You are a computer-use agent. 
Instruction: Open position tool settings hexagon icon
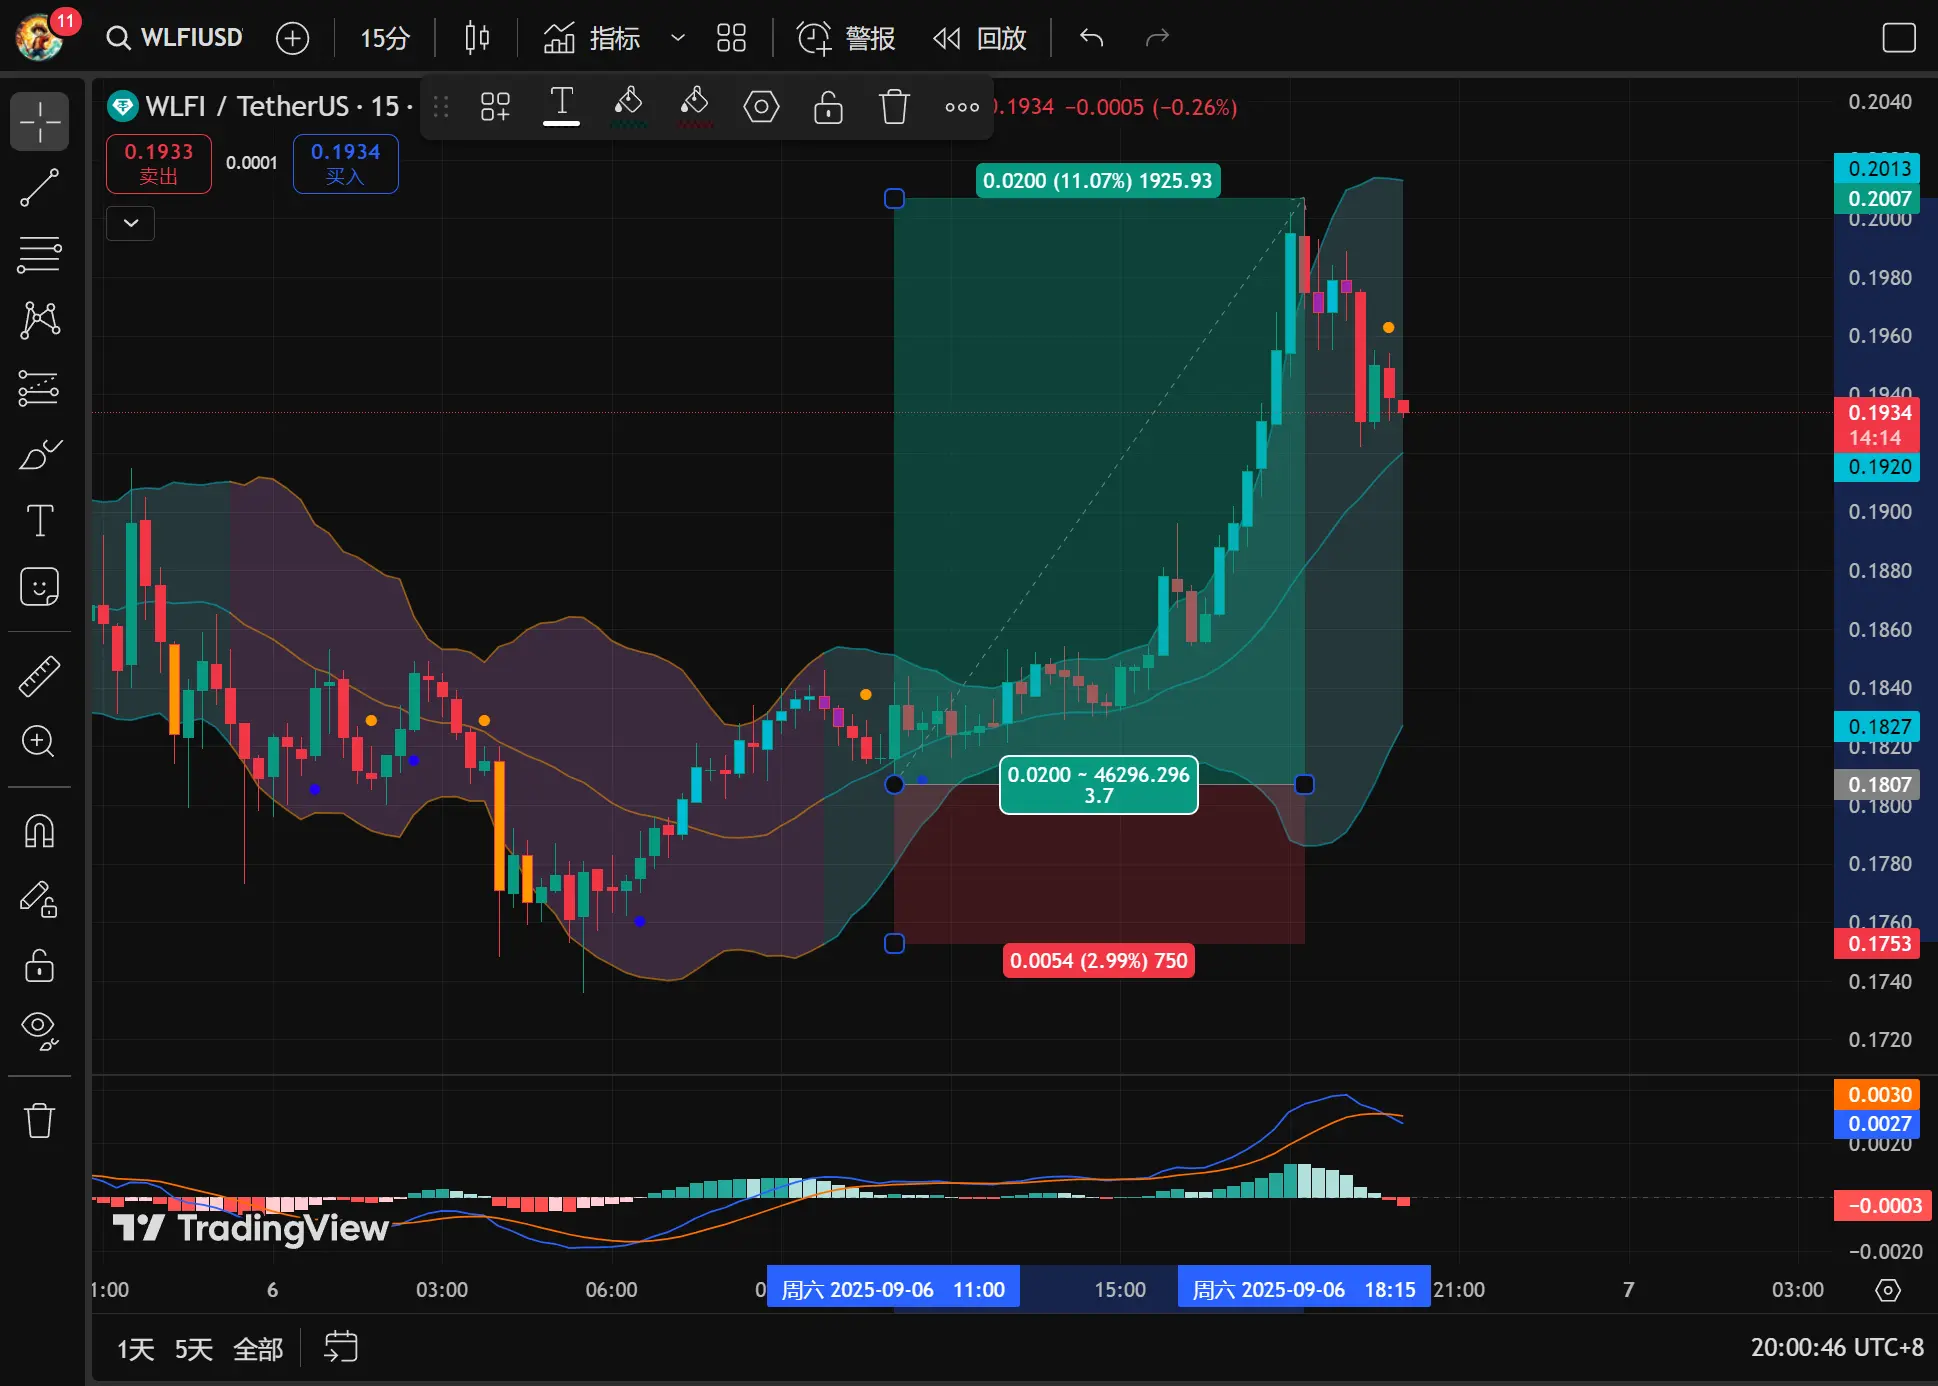(761, 106)
